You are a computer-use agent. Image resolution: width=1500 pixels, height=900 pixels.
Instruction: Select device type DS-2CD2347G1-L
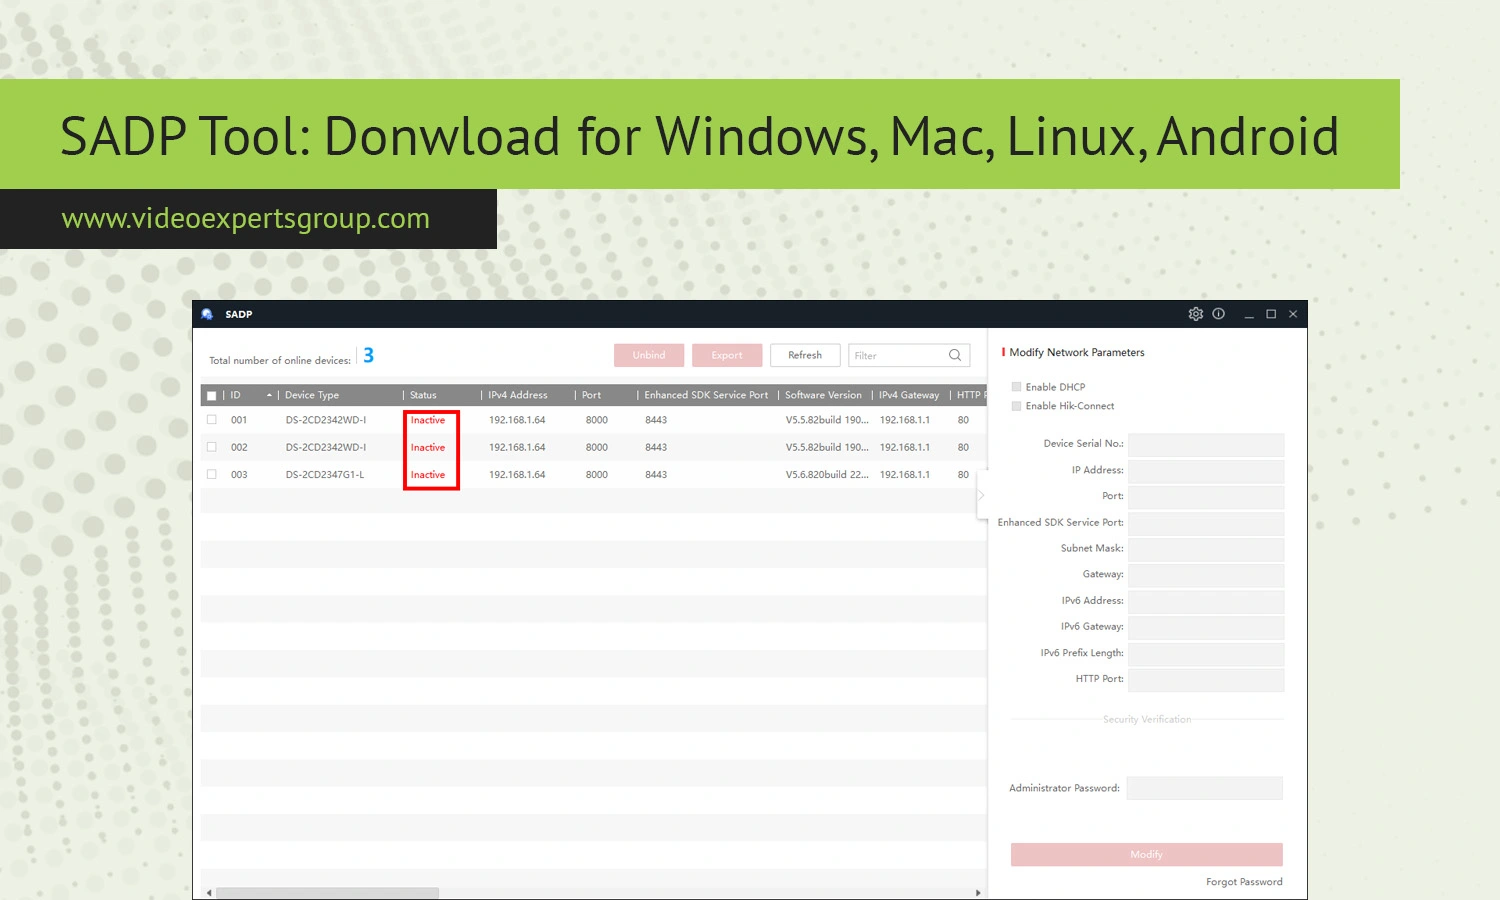coord(325,474)
